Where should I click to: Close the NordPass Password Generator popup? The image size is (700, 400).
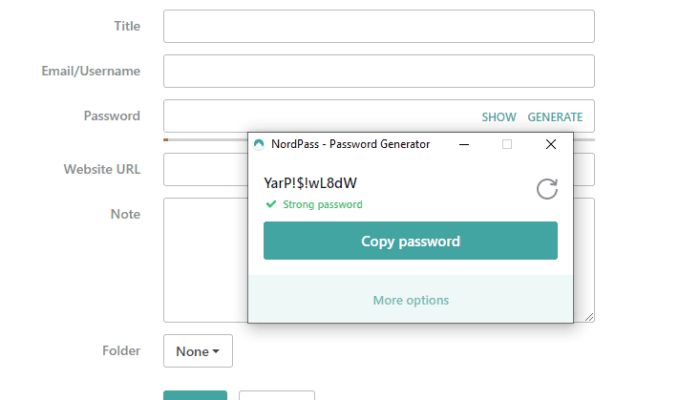tap(551, 144)
